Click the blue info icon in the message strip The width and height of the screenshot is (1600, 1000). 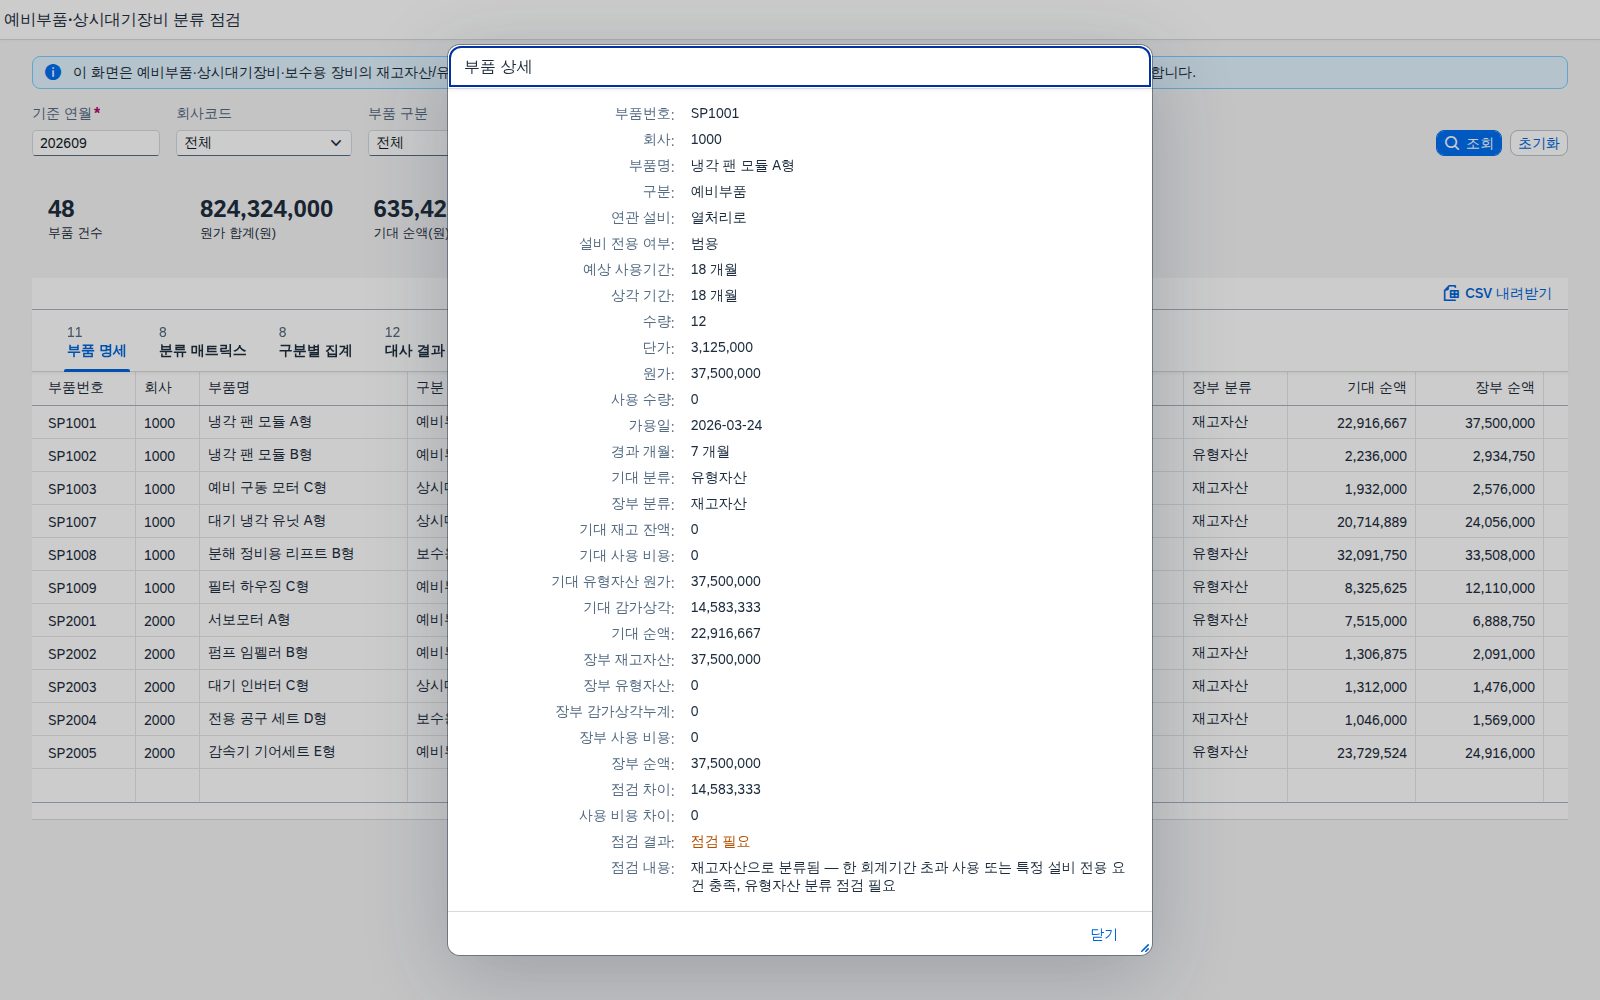tap(53, 72)
